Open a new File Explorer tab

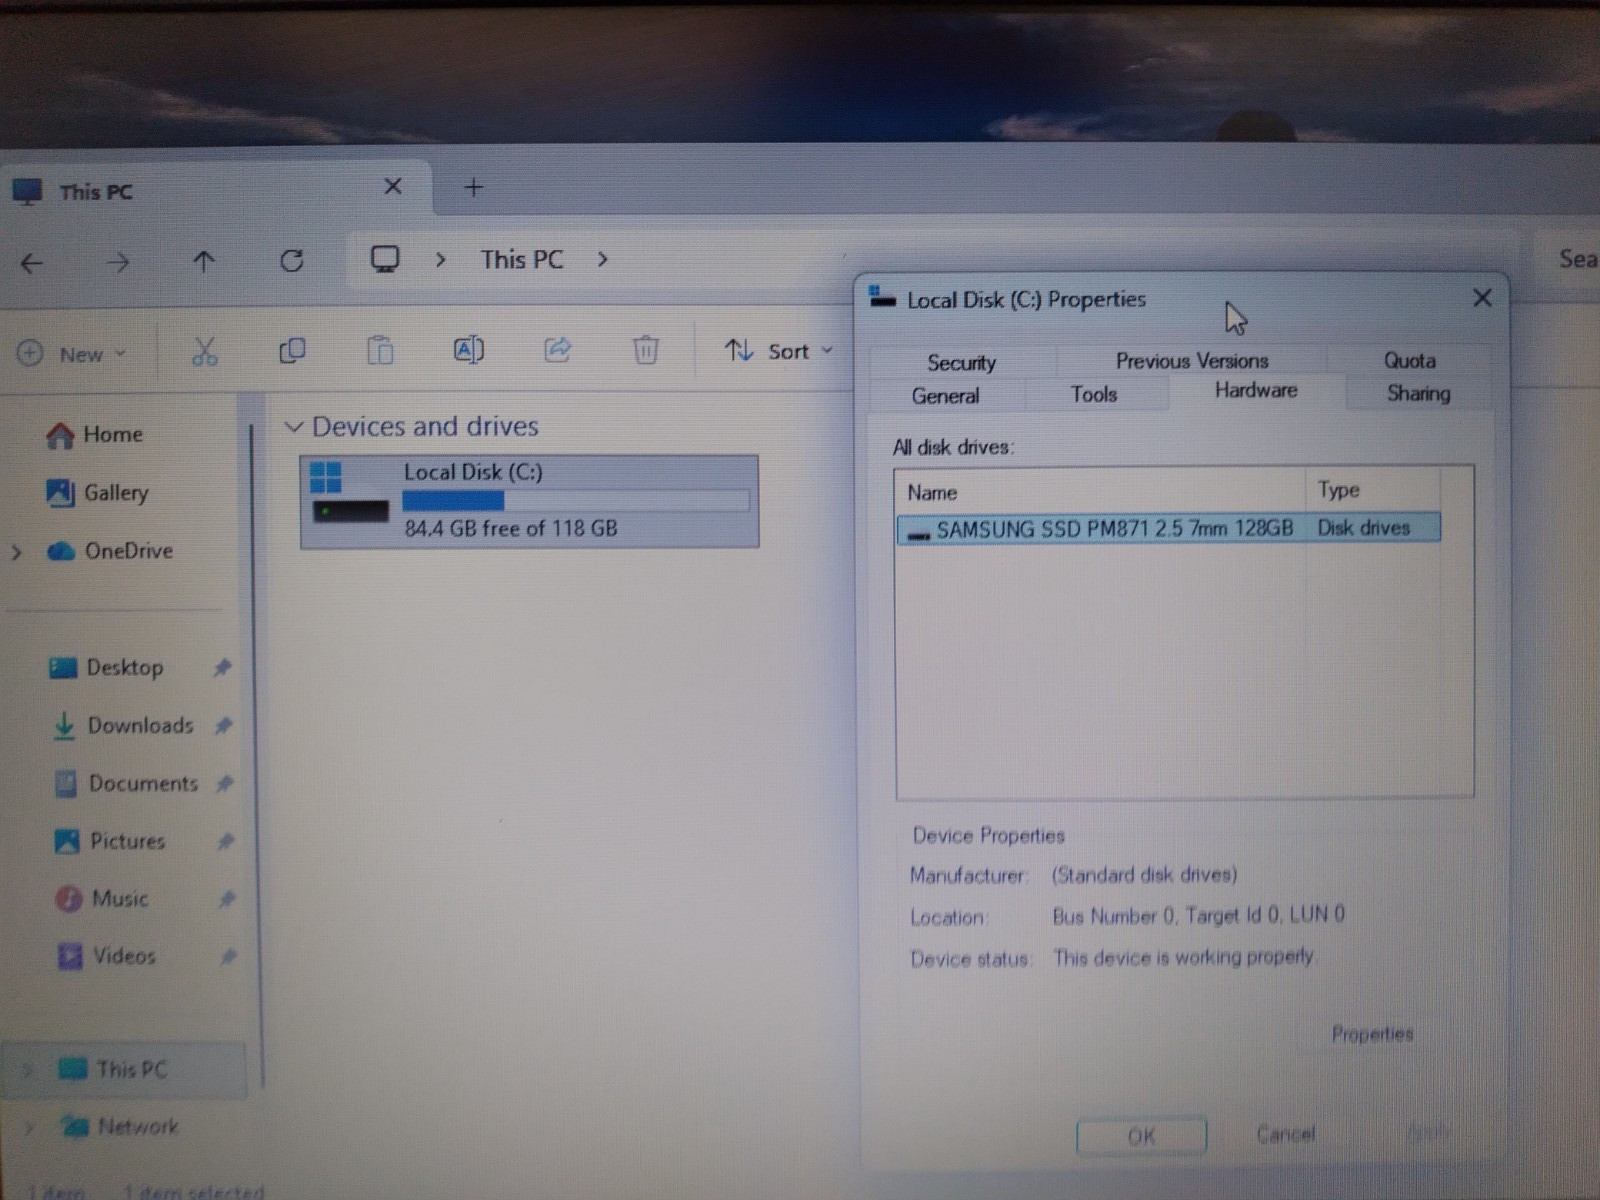point(474,187)
